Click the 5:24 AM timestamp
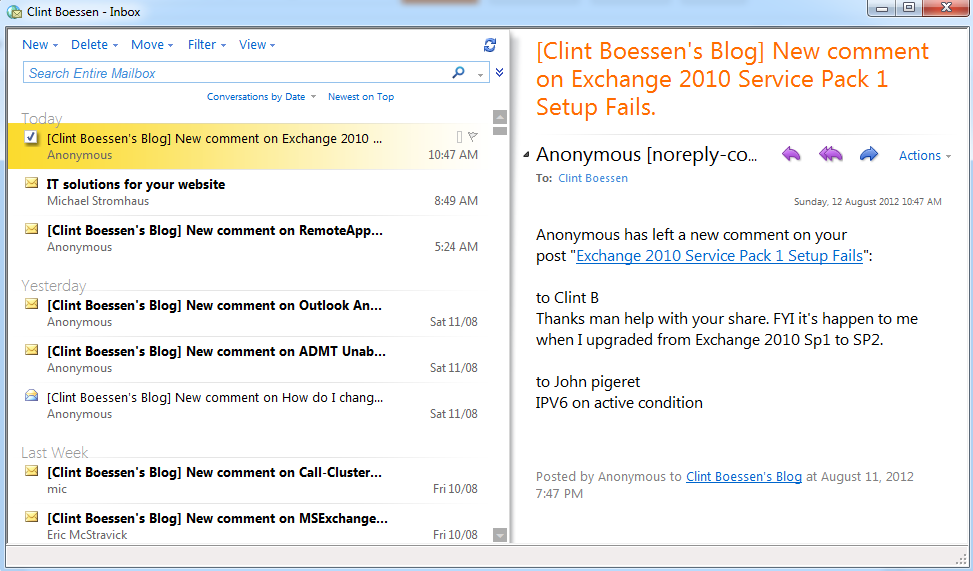Viewport: 973px width, 571px height. pyautogui.click(x=456, y=247)
